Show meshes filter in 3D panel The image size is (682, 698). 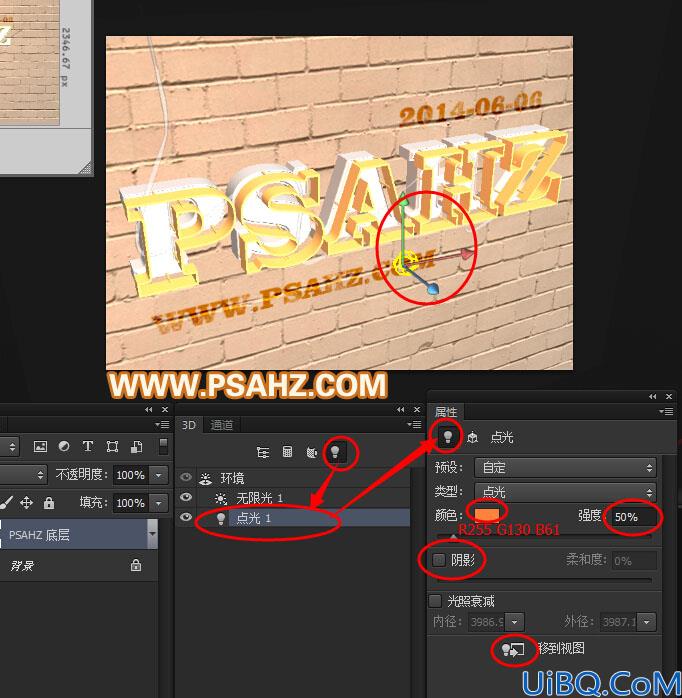click(x=288, y=452)
